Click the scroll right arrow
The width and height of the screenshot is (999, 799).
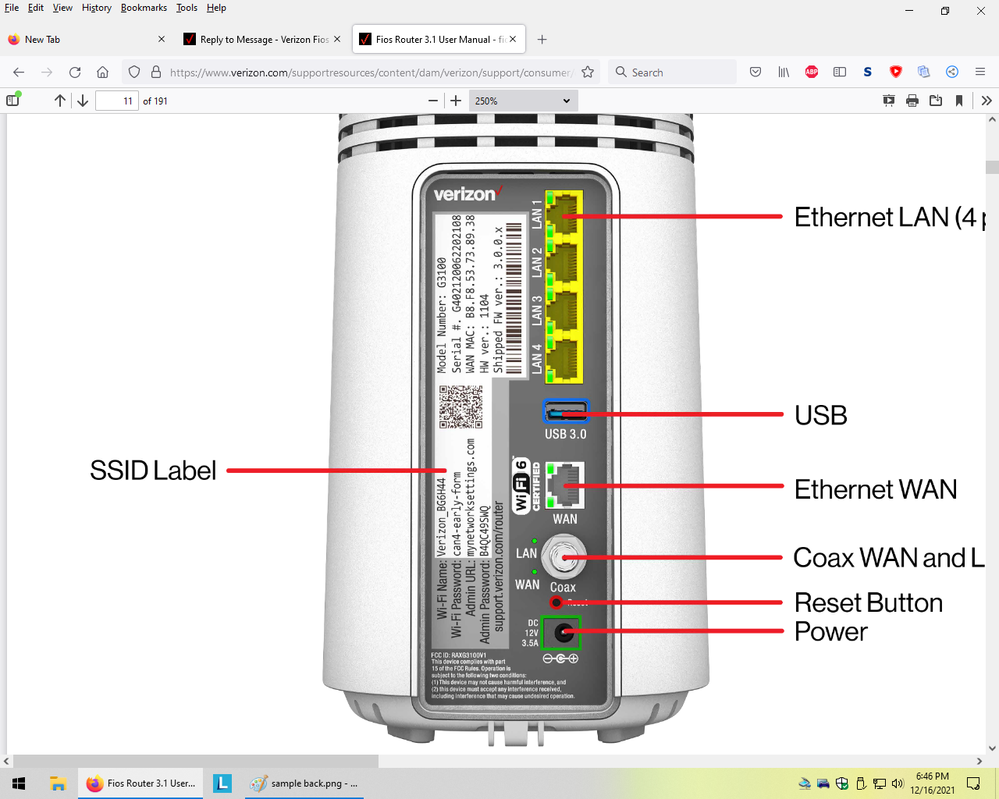tap(980, 761)
